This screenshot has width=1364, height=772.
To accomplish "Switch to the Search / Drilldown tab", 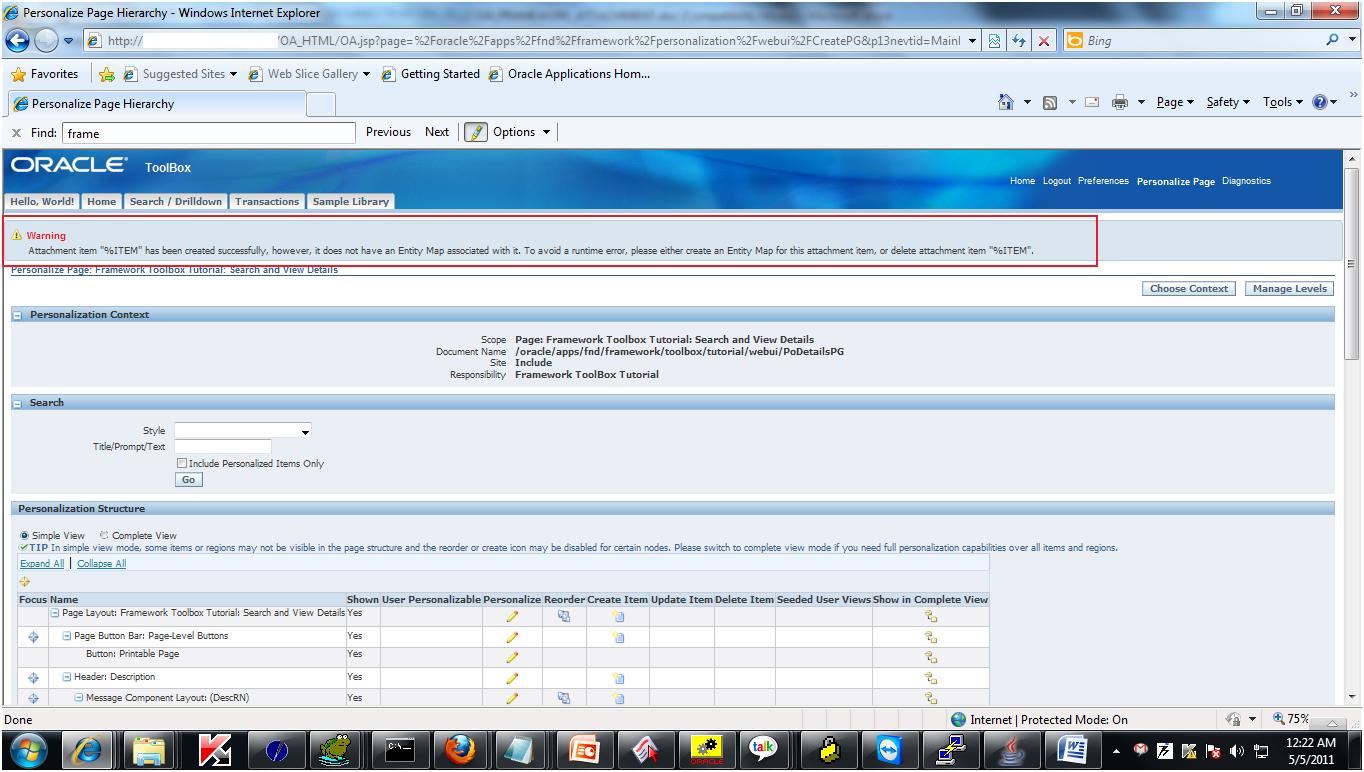I will 176,201.
